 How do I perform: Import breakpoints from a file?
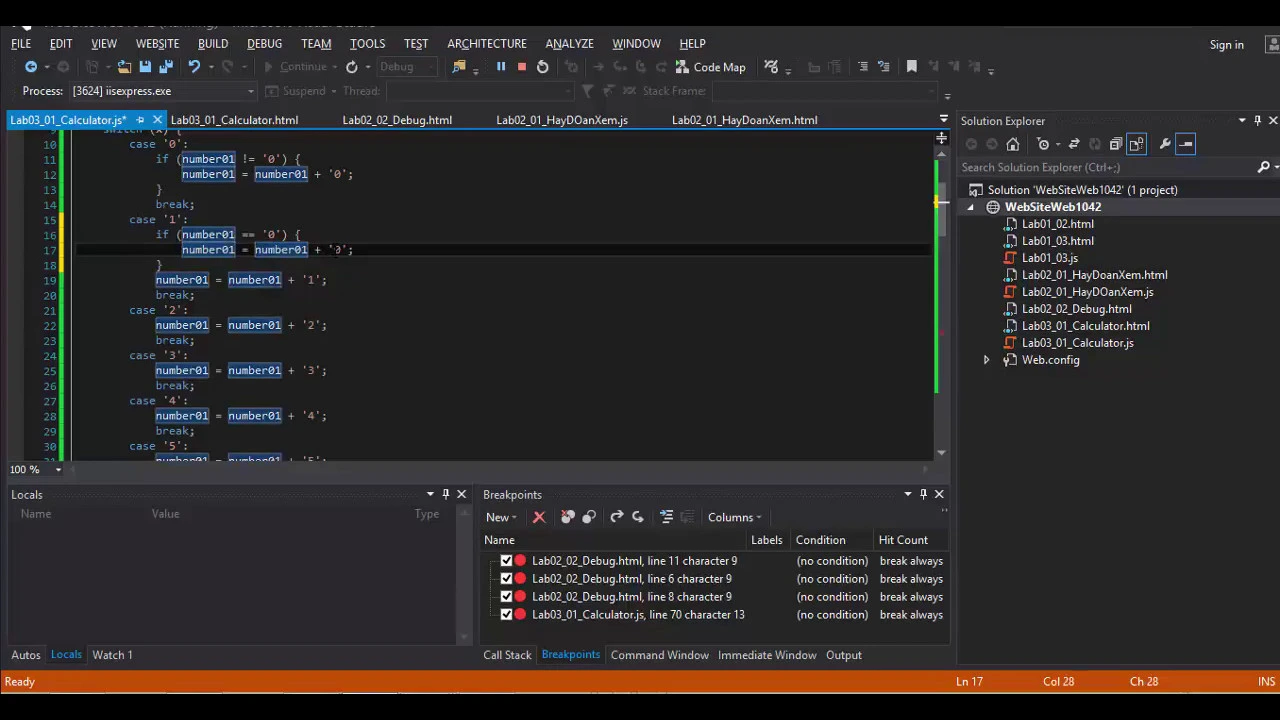coord(637,517)
